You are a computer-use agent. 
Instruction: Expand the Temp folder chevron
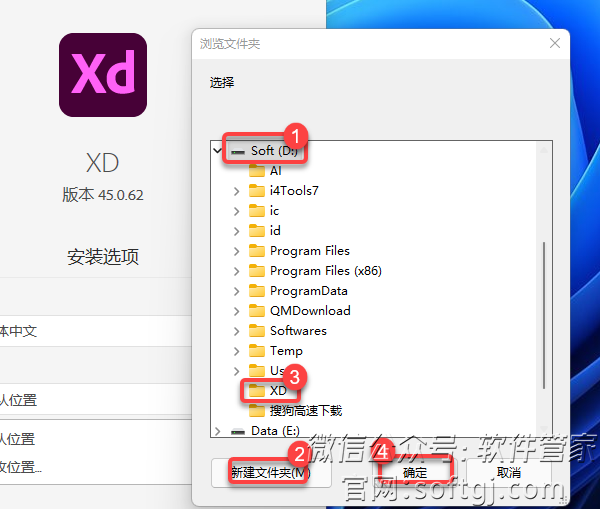click(236, 351)
